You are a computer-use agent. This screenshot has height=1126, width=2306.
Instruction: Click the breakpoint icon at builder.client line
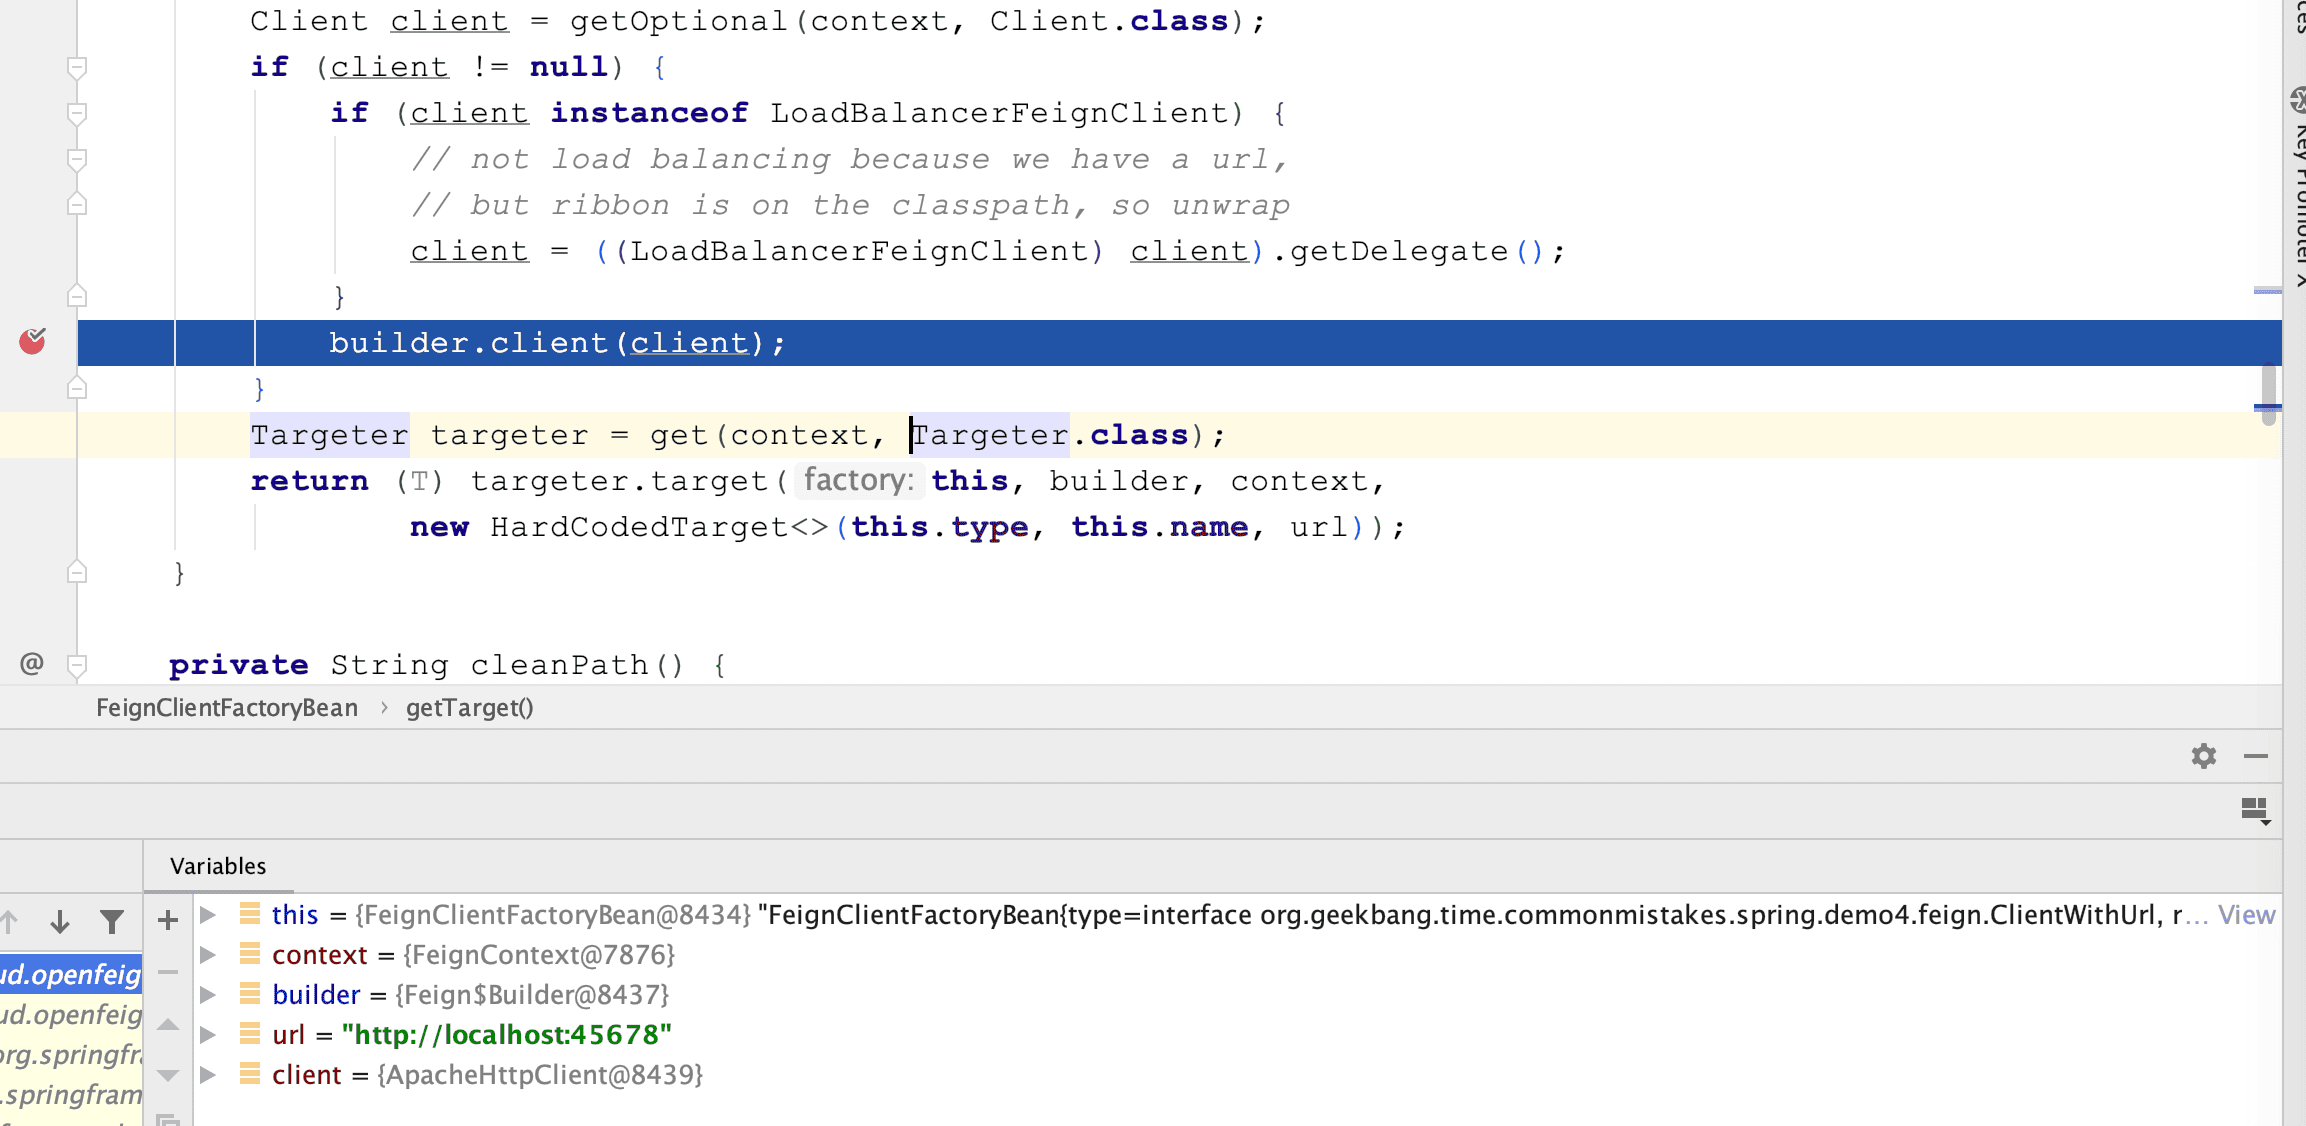(x=32, y=342)
